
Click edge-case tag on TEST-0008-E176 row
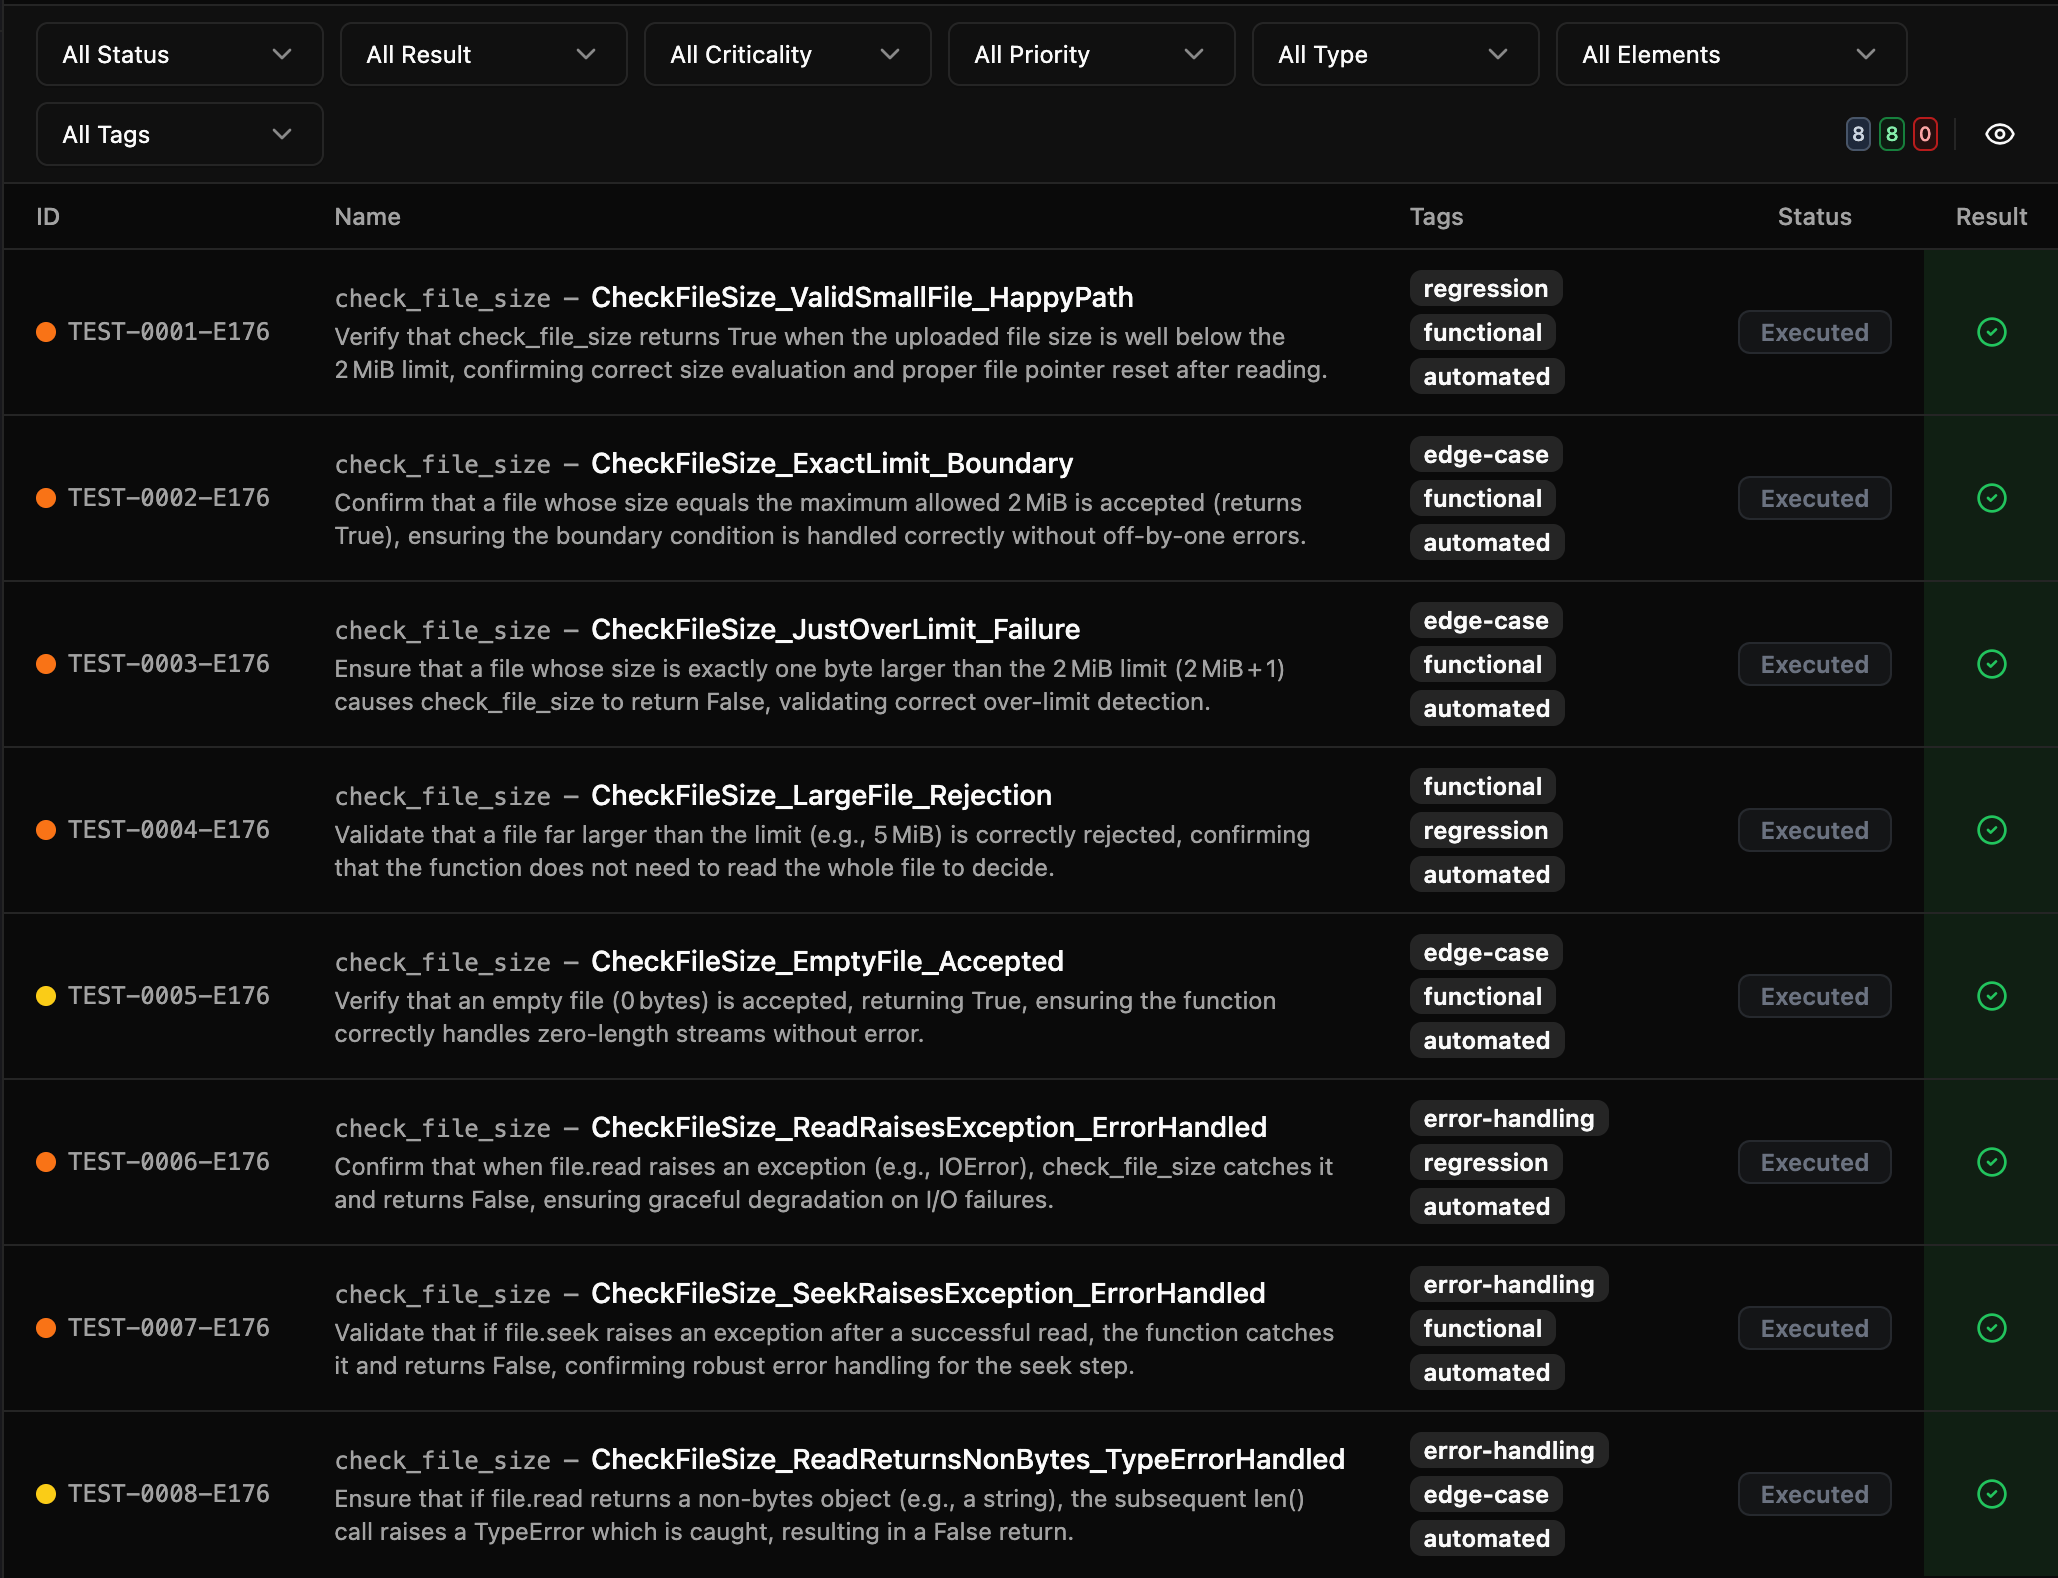tap(1485, 1495)
